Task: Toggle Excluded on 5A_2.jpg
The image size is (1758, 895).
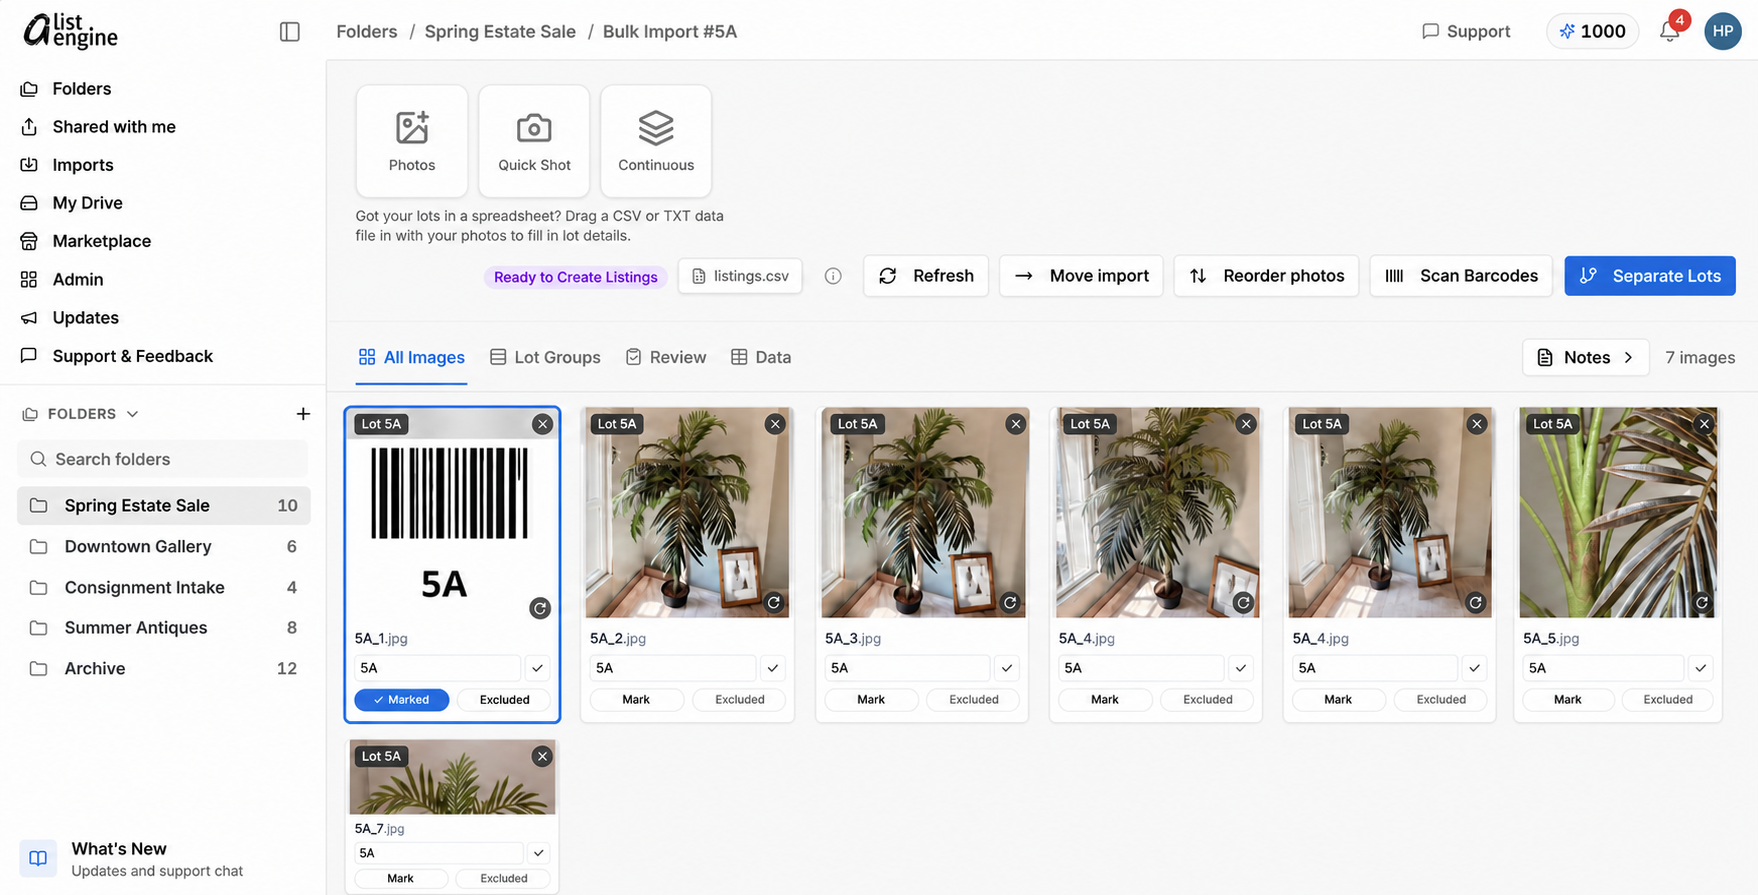Action: pos(740,700)
